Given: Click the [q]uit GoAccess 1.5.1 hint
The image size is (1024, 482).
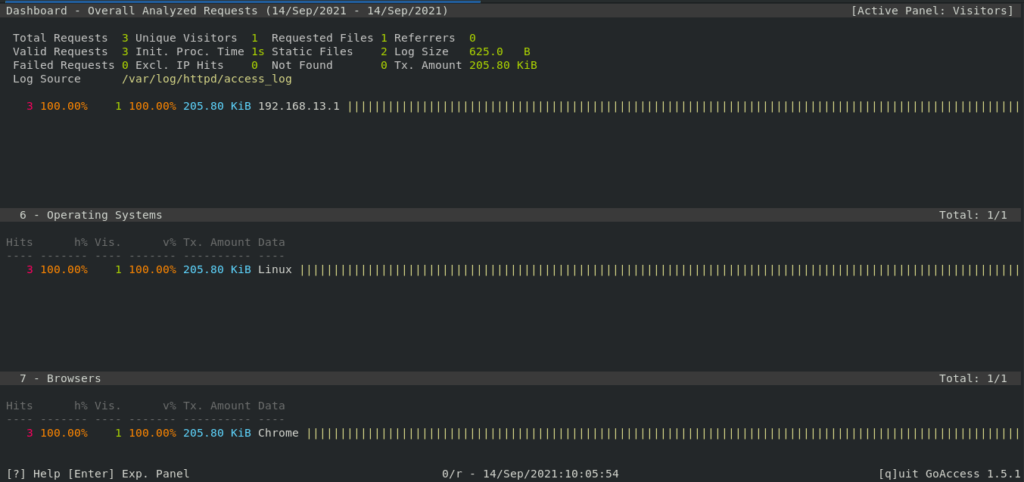Looking at the screenshot, I should 949,474.
